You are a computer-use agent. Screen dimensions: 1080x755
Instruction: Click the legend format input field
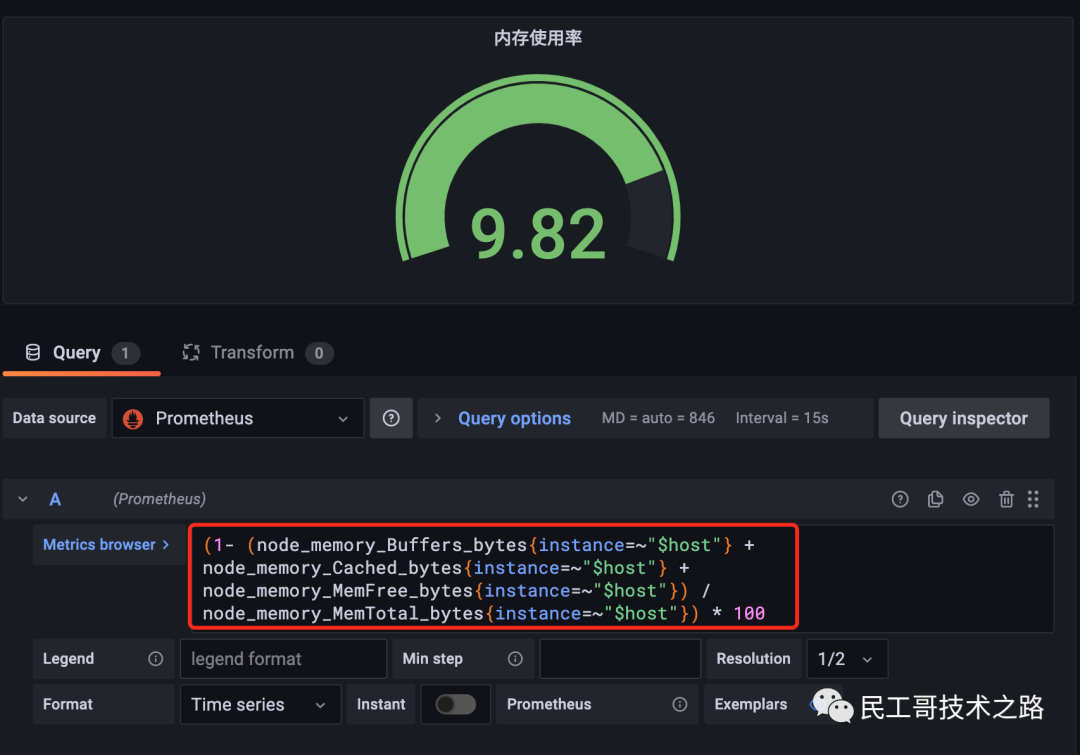click(x=283, y=659)
